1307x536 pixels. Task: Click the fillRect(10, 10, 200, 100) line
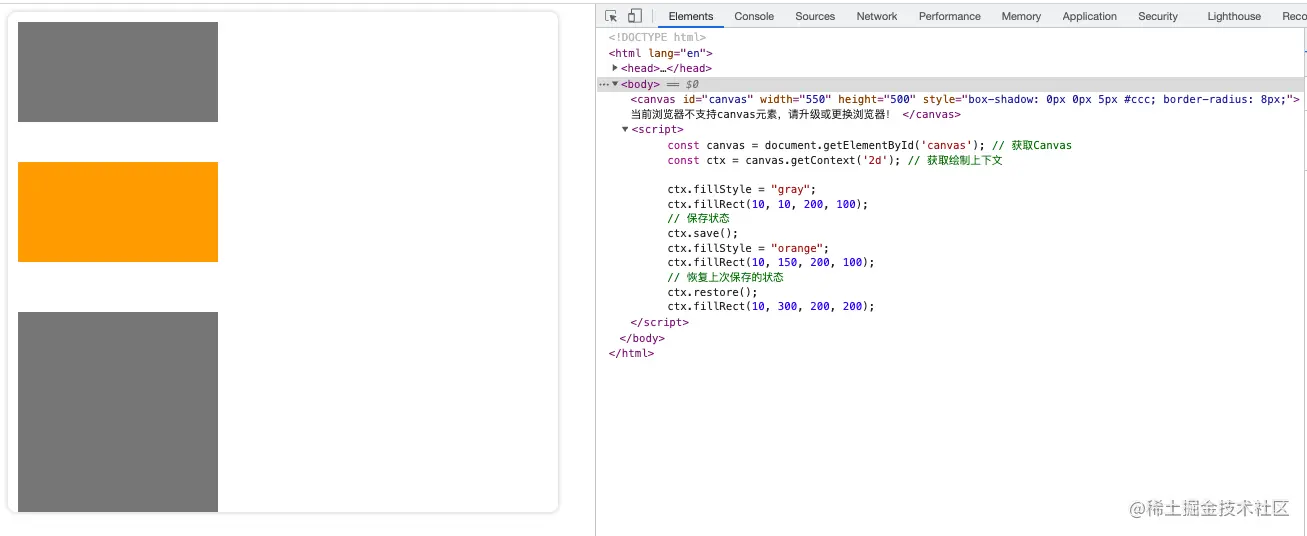pos(767,204)
